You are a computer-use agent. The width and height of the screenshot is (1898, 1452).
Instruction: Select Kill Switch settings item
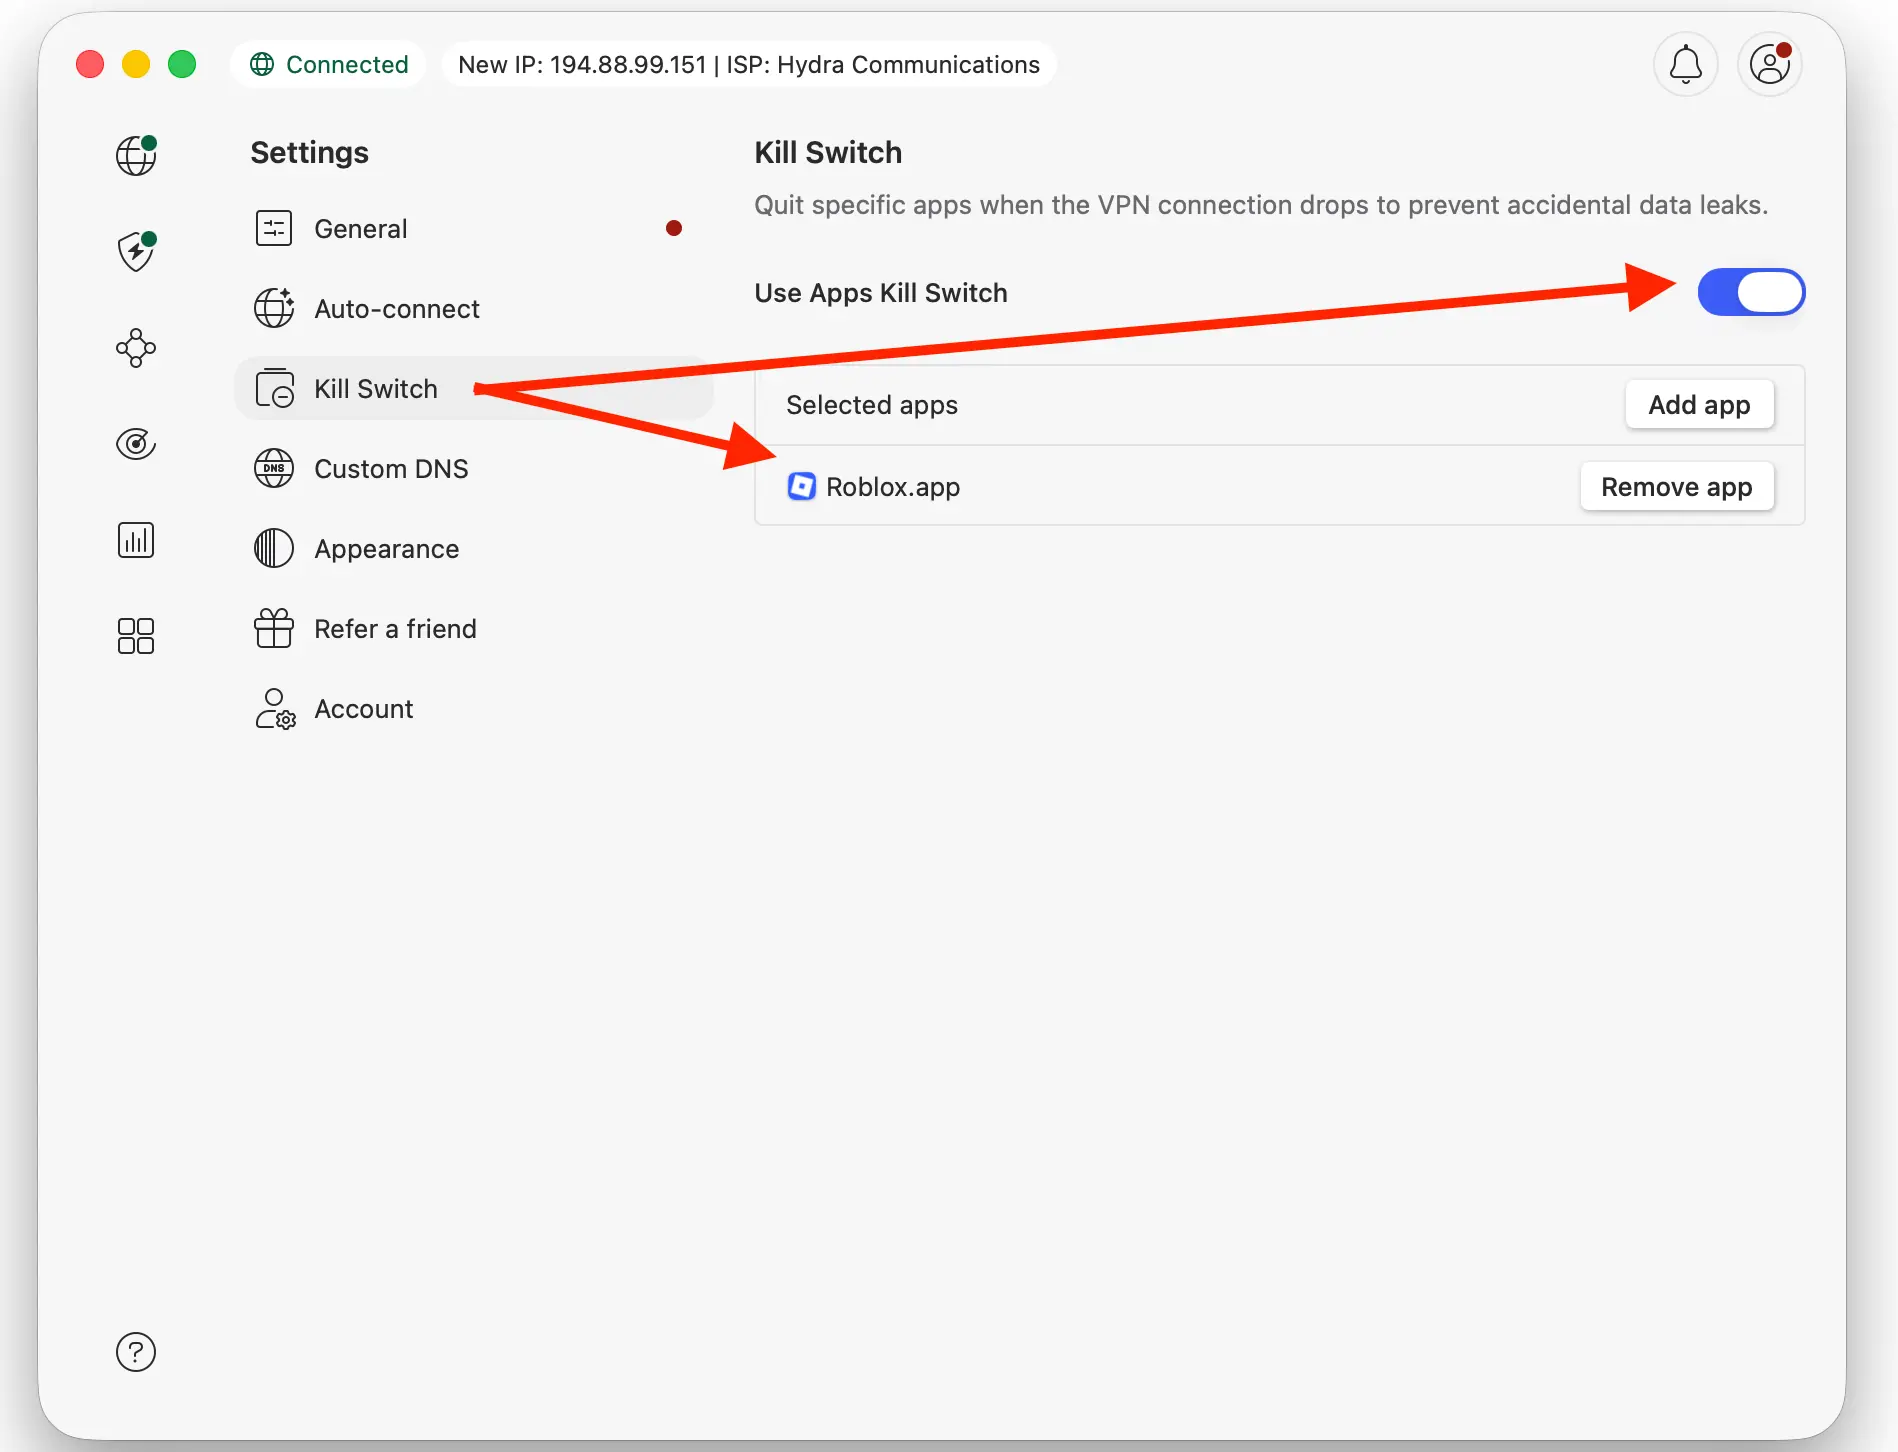(375, 389)
